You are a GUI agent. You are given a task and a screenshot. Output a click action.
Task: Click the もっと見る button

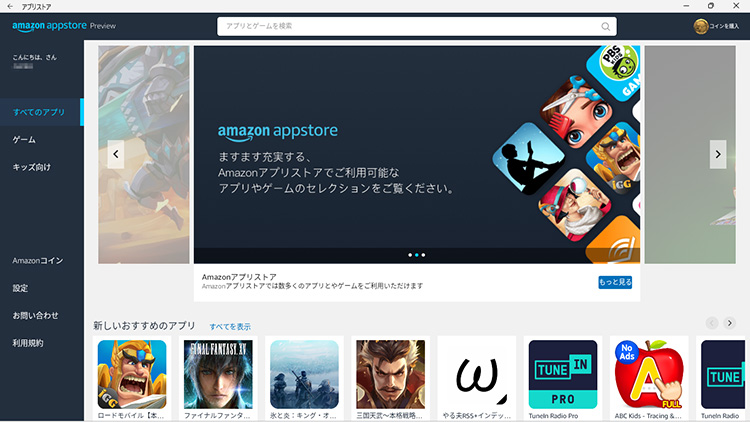[x=615, y=282]
